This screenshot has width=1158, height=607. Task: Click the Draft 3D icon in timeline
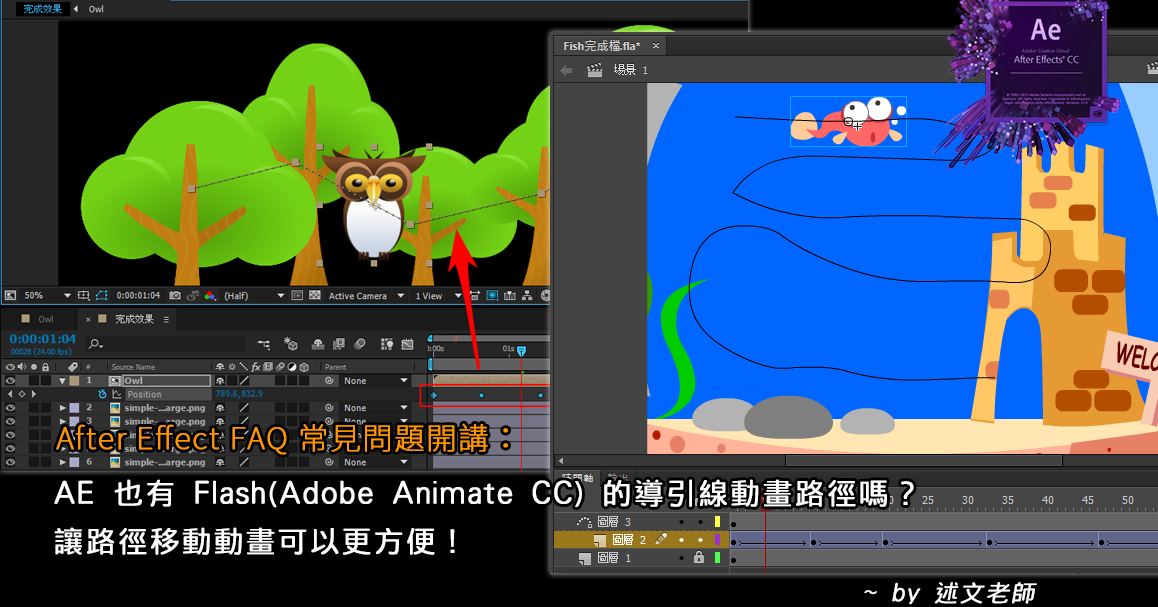click(291, 343)
